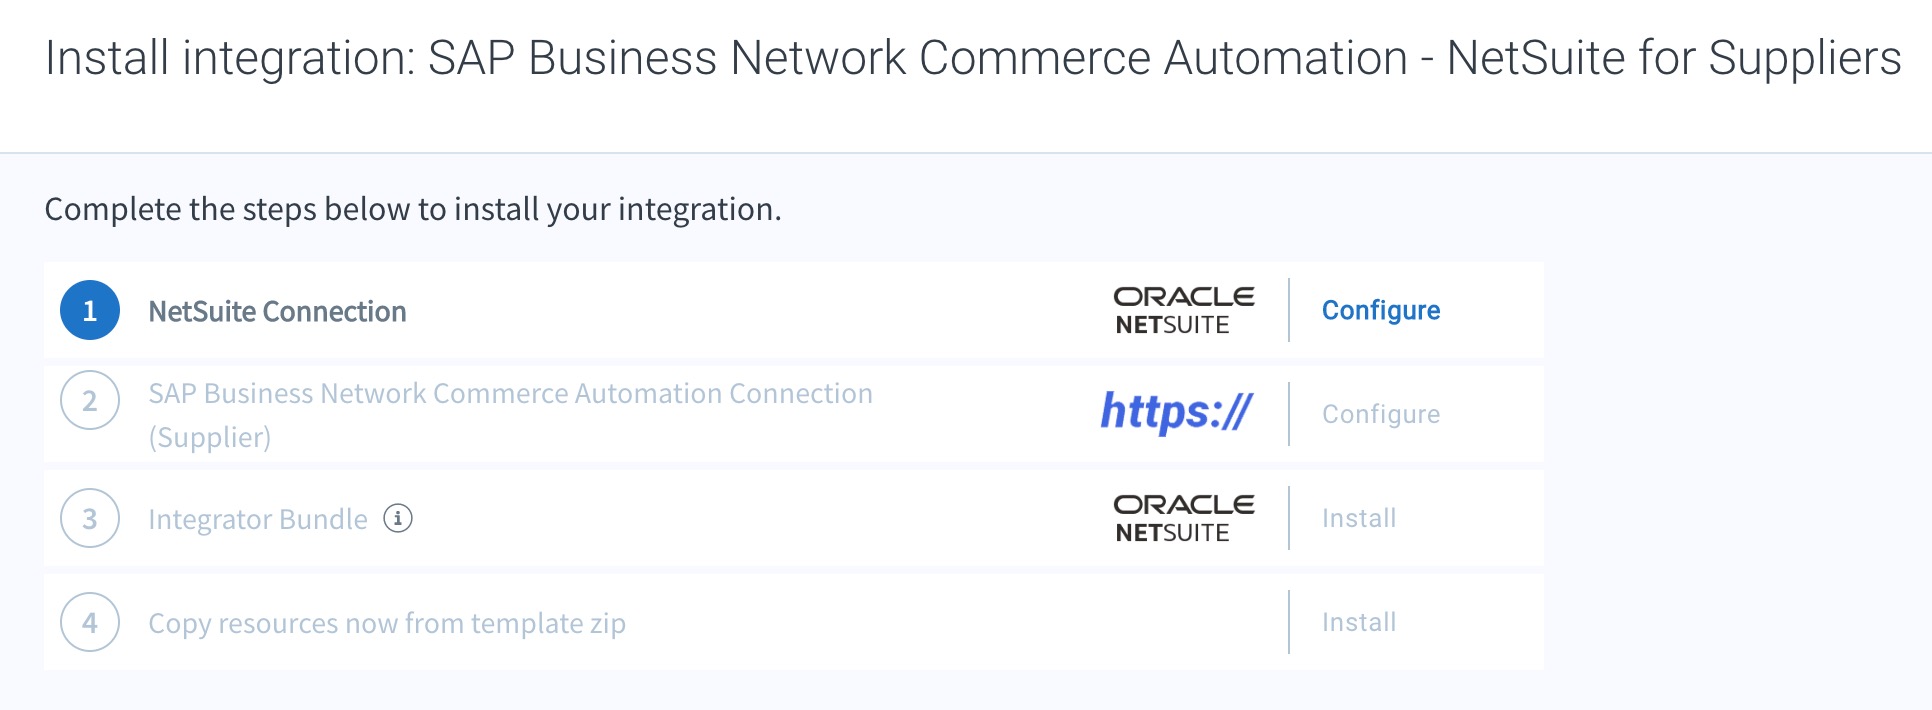Click Configure for SAP Business Network Connection

[x=1381, y=414]
